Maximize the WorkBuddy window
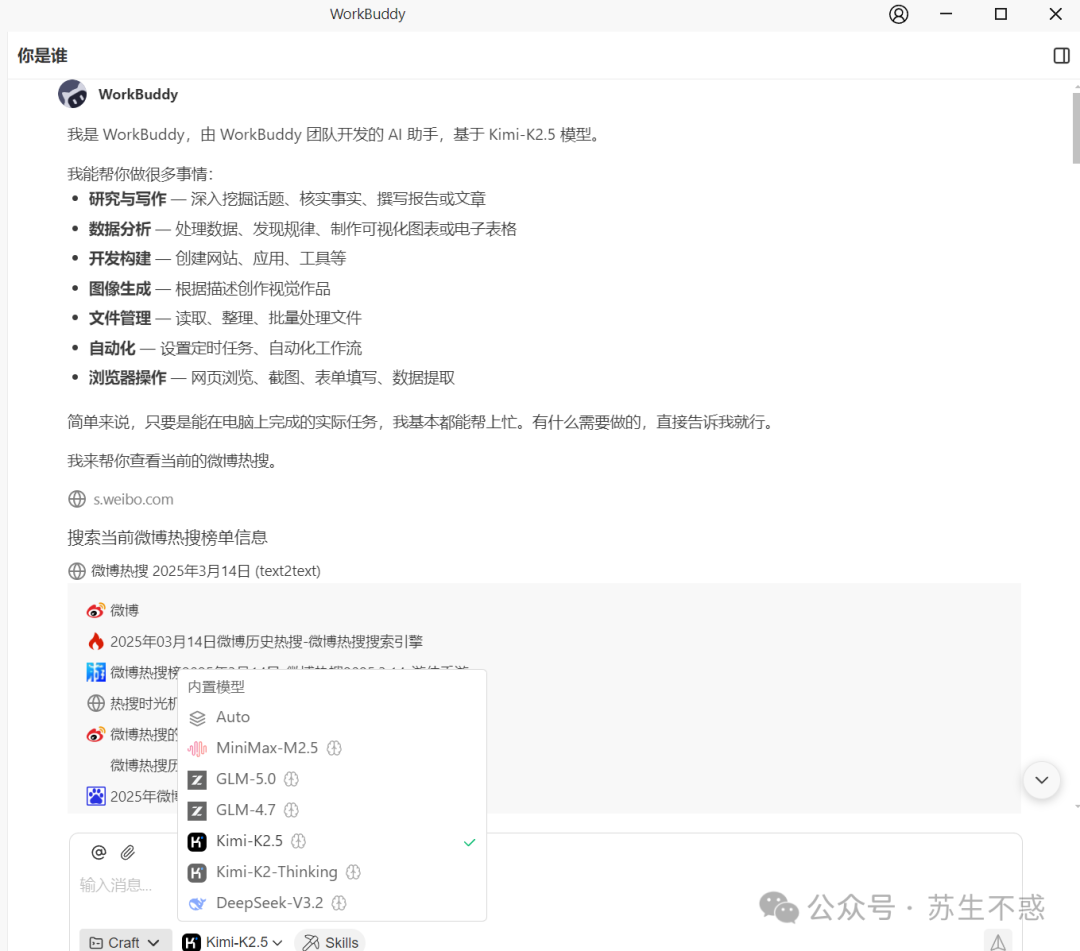 click(1001, 14)
